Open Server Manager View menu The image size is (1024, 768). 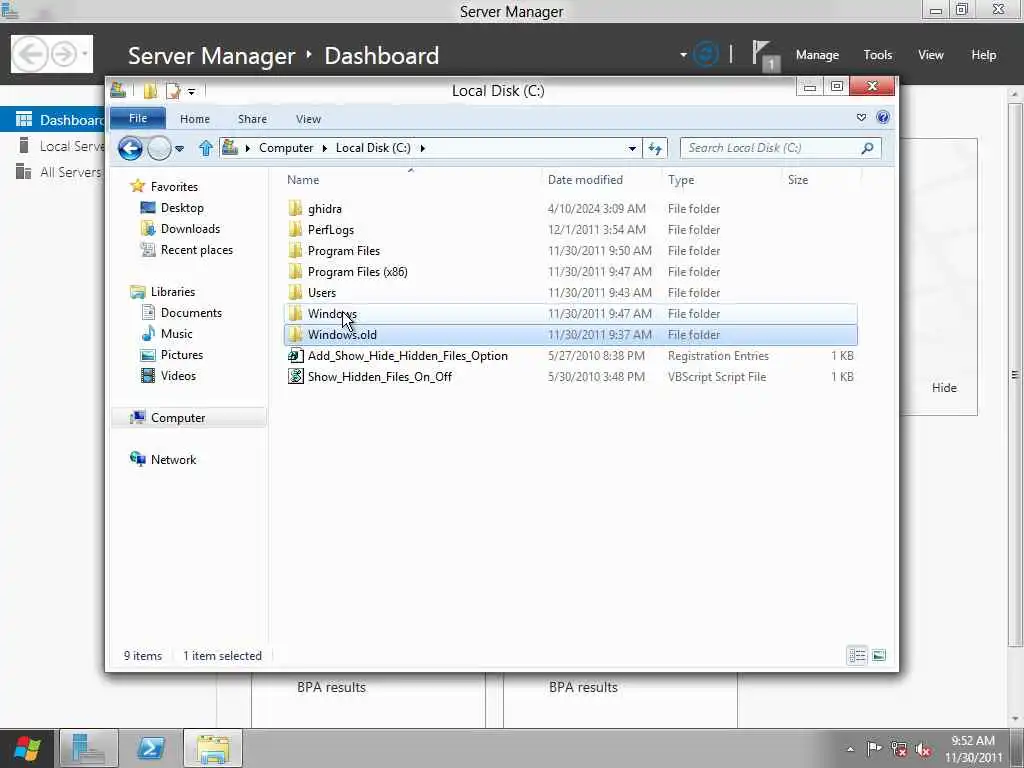(x=931, y=55)
